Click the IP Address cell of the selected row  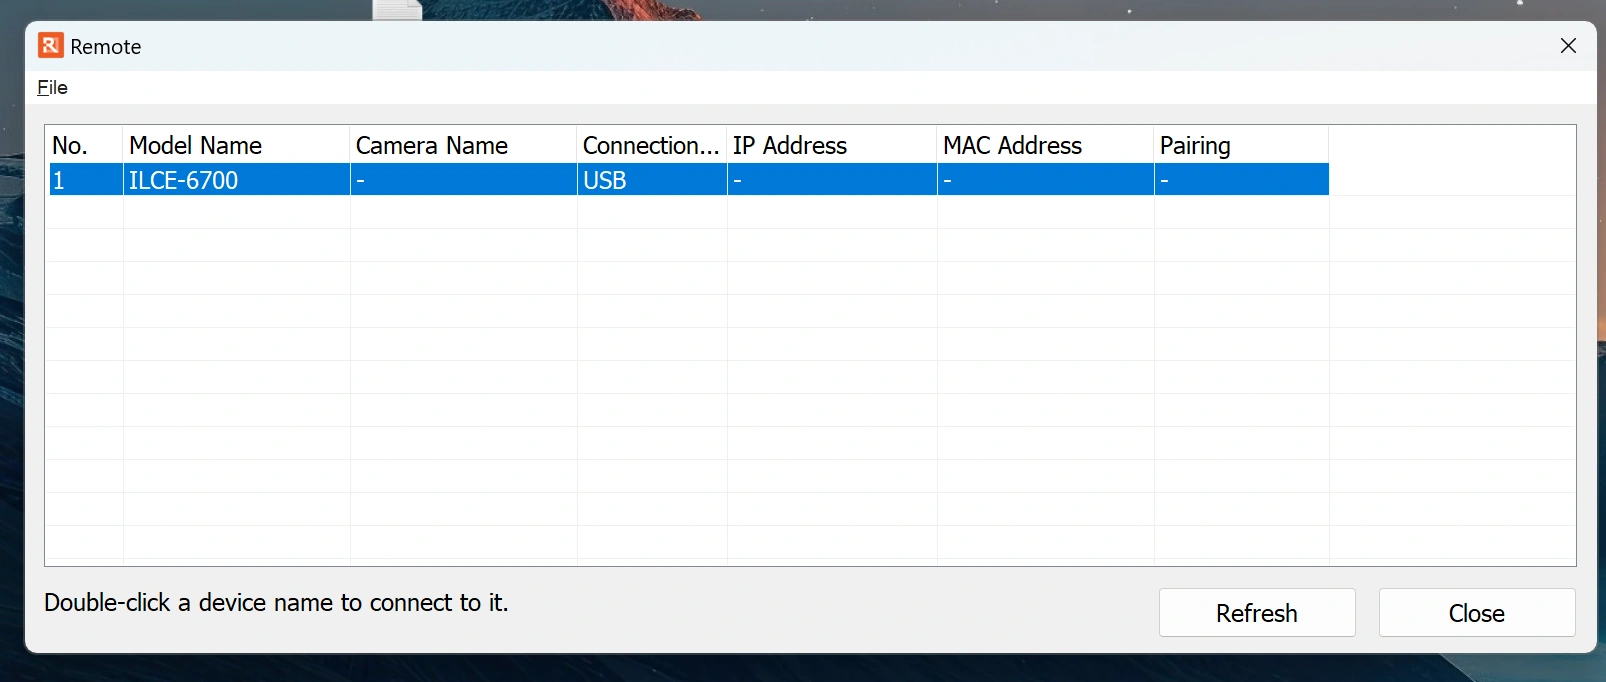831,181
